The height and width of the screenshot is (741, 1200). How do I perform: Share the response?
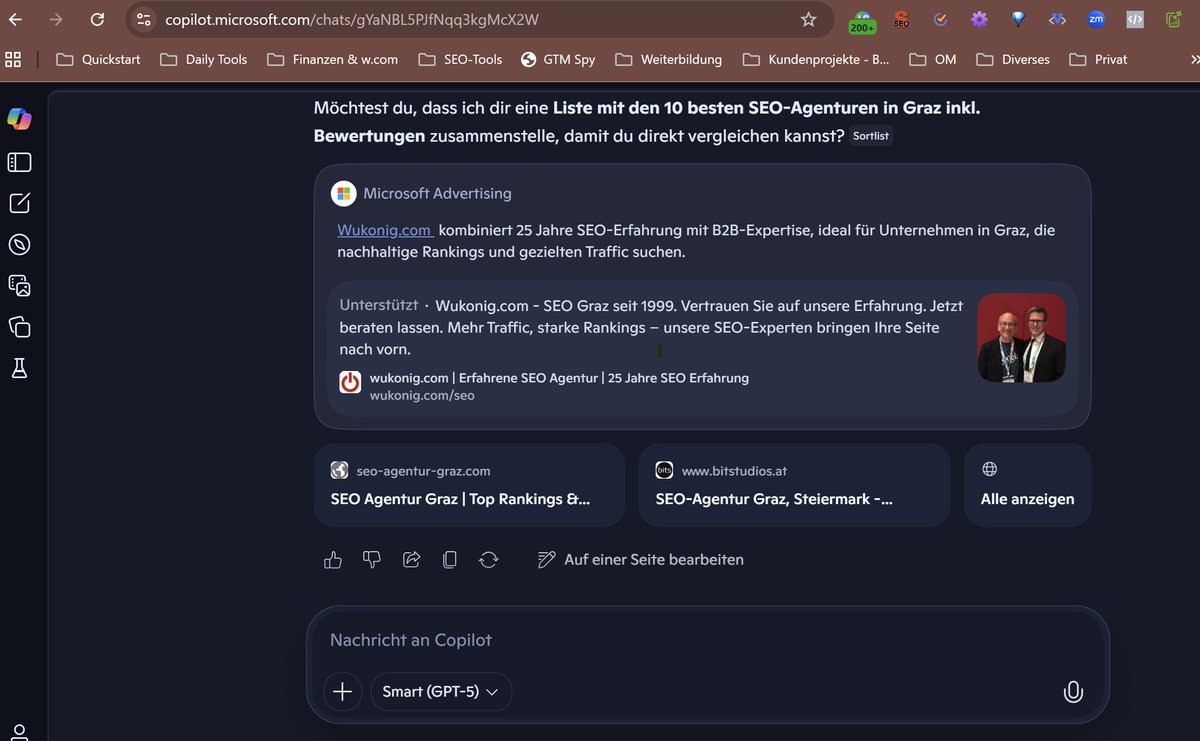point(411,560)
